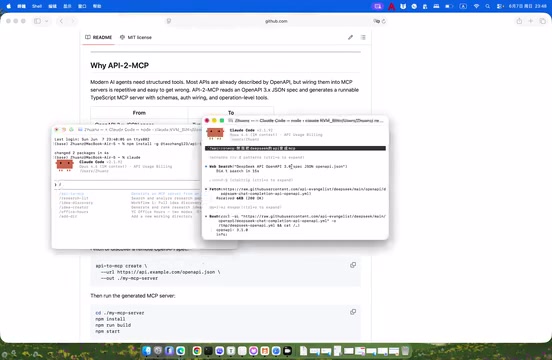552x360 pixels.
Task: Click the To column header in table
Action: [x=231, y=113]
